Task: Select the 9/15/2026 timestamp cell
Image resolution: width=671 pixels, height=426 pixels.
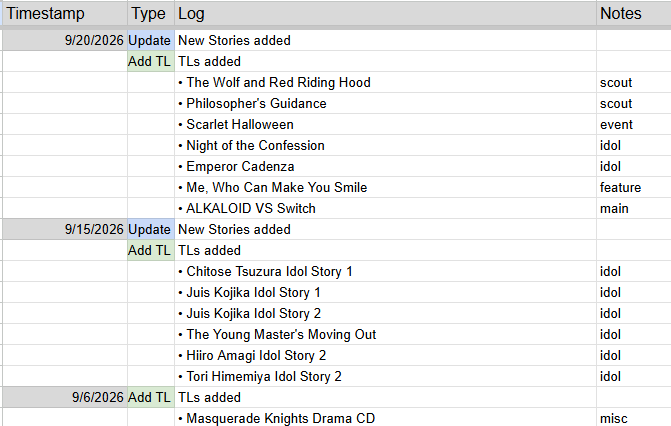Action: [65, 229]
